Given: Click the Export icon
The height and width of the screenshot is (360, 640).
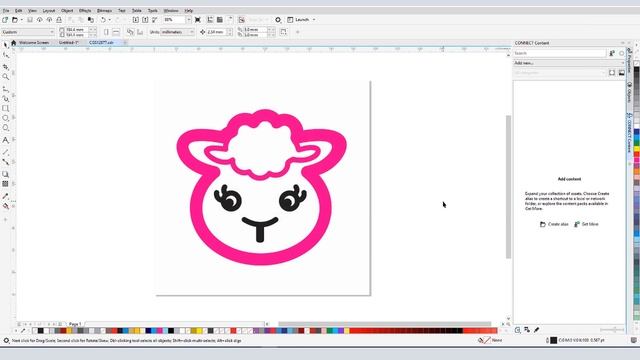Looking at the screenshot, I should pos(145,20).
